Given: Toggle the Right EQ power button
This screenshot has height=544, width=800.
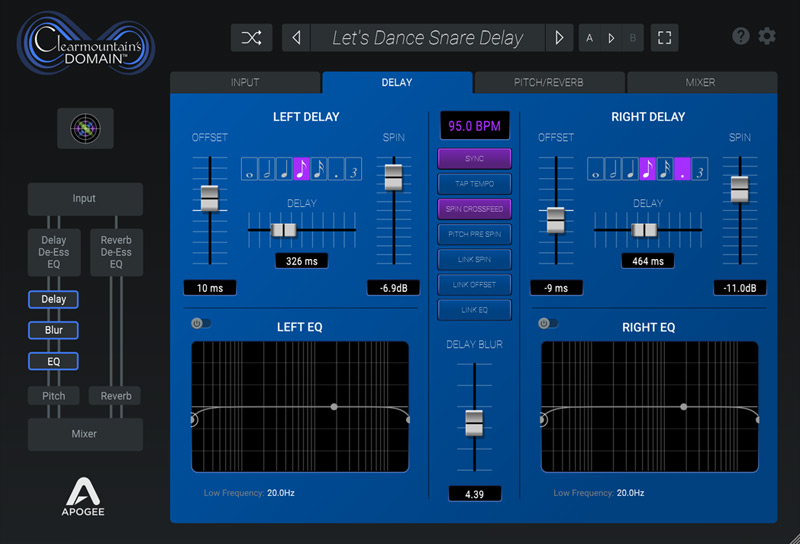Looking at the screenshot, I should (x=545, y=323).
